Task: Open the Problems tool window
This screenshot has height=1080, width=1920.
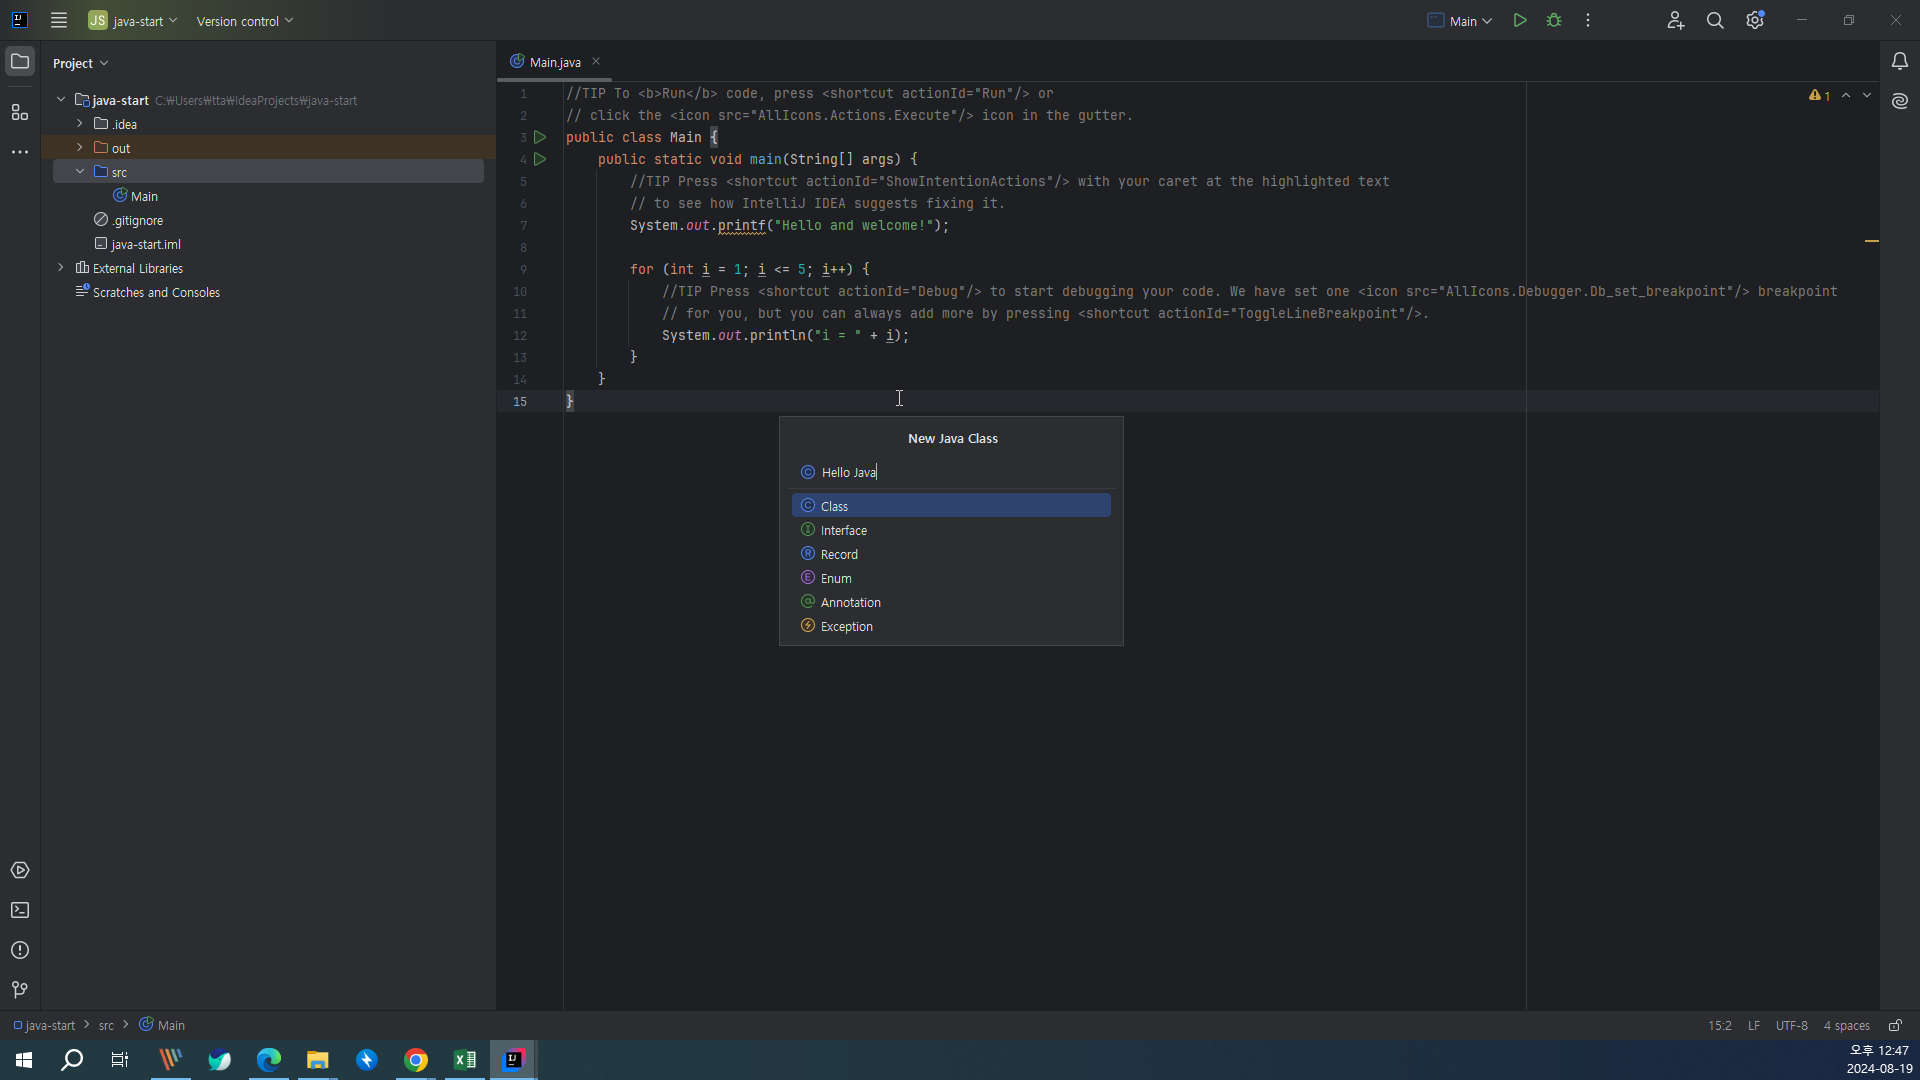Action: coord(20,950)
